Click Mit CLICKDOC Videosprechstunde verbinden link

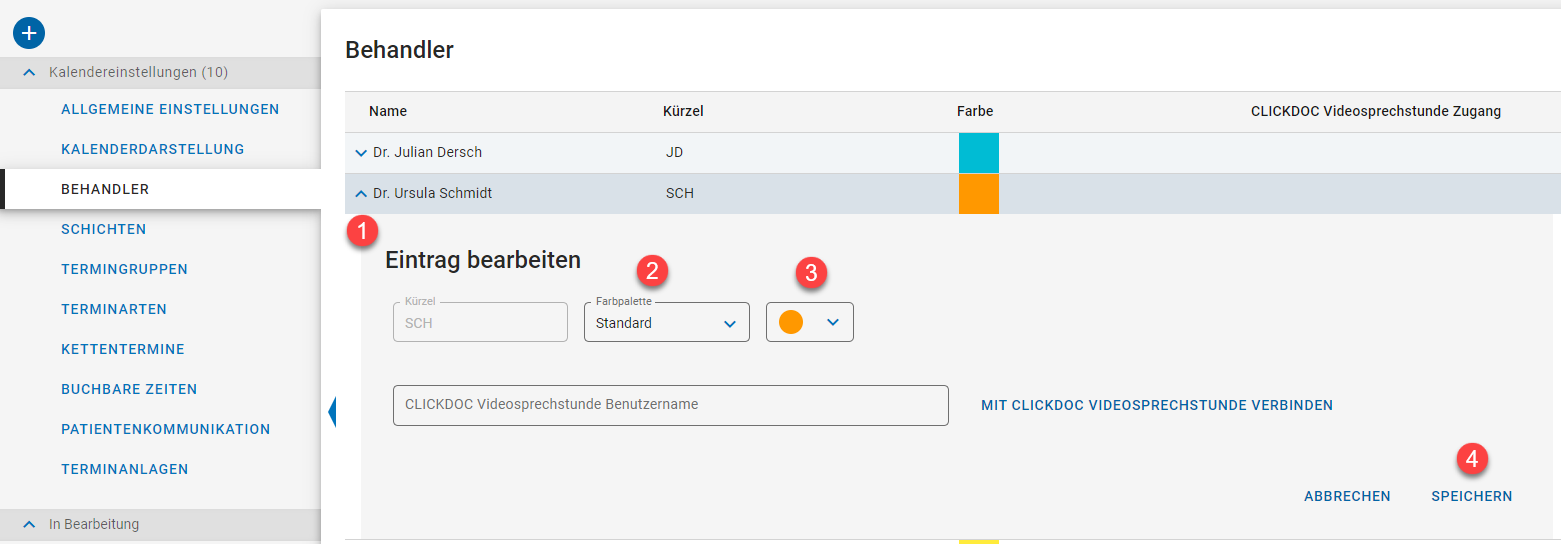(1156, 405)
